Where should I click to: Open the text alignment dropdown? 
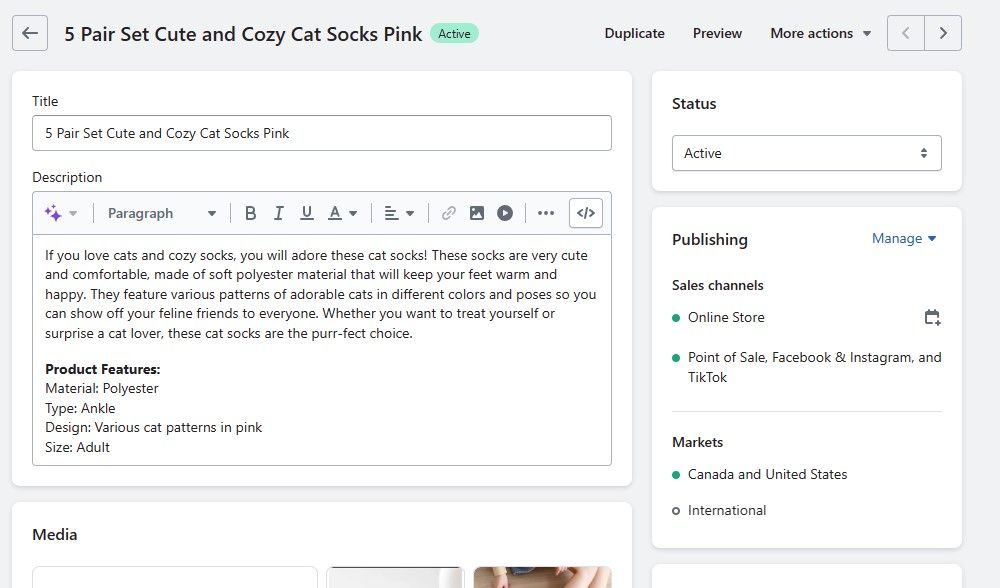[399, 213]
